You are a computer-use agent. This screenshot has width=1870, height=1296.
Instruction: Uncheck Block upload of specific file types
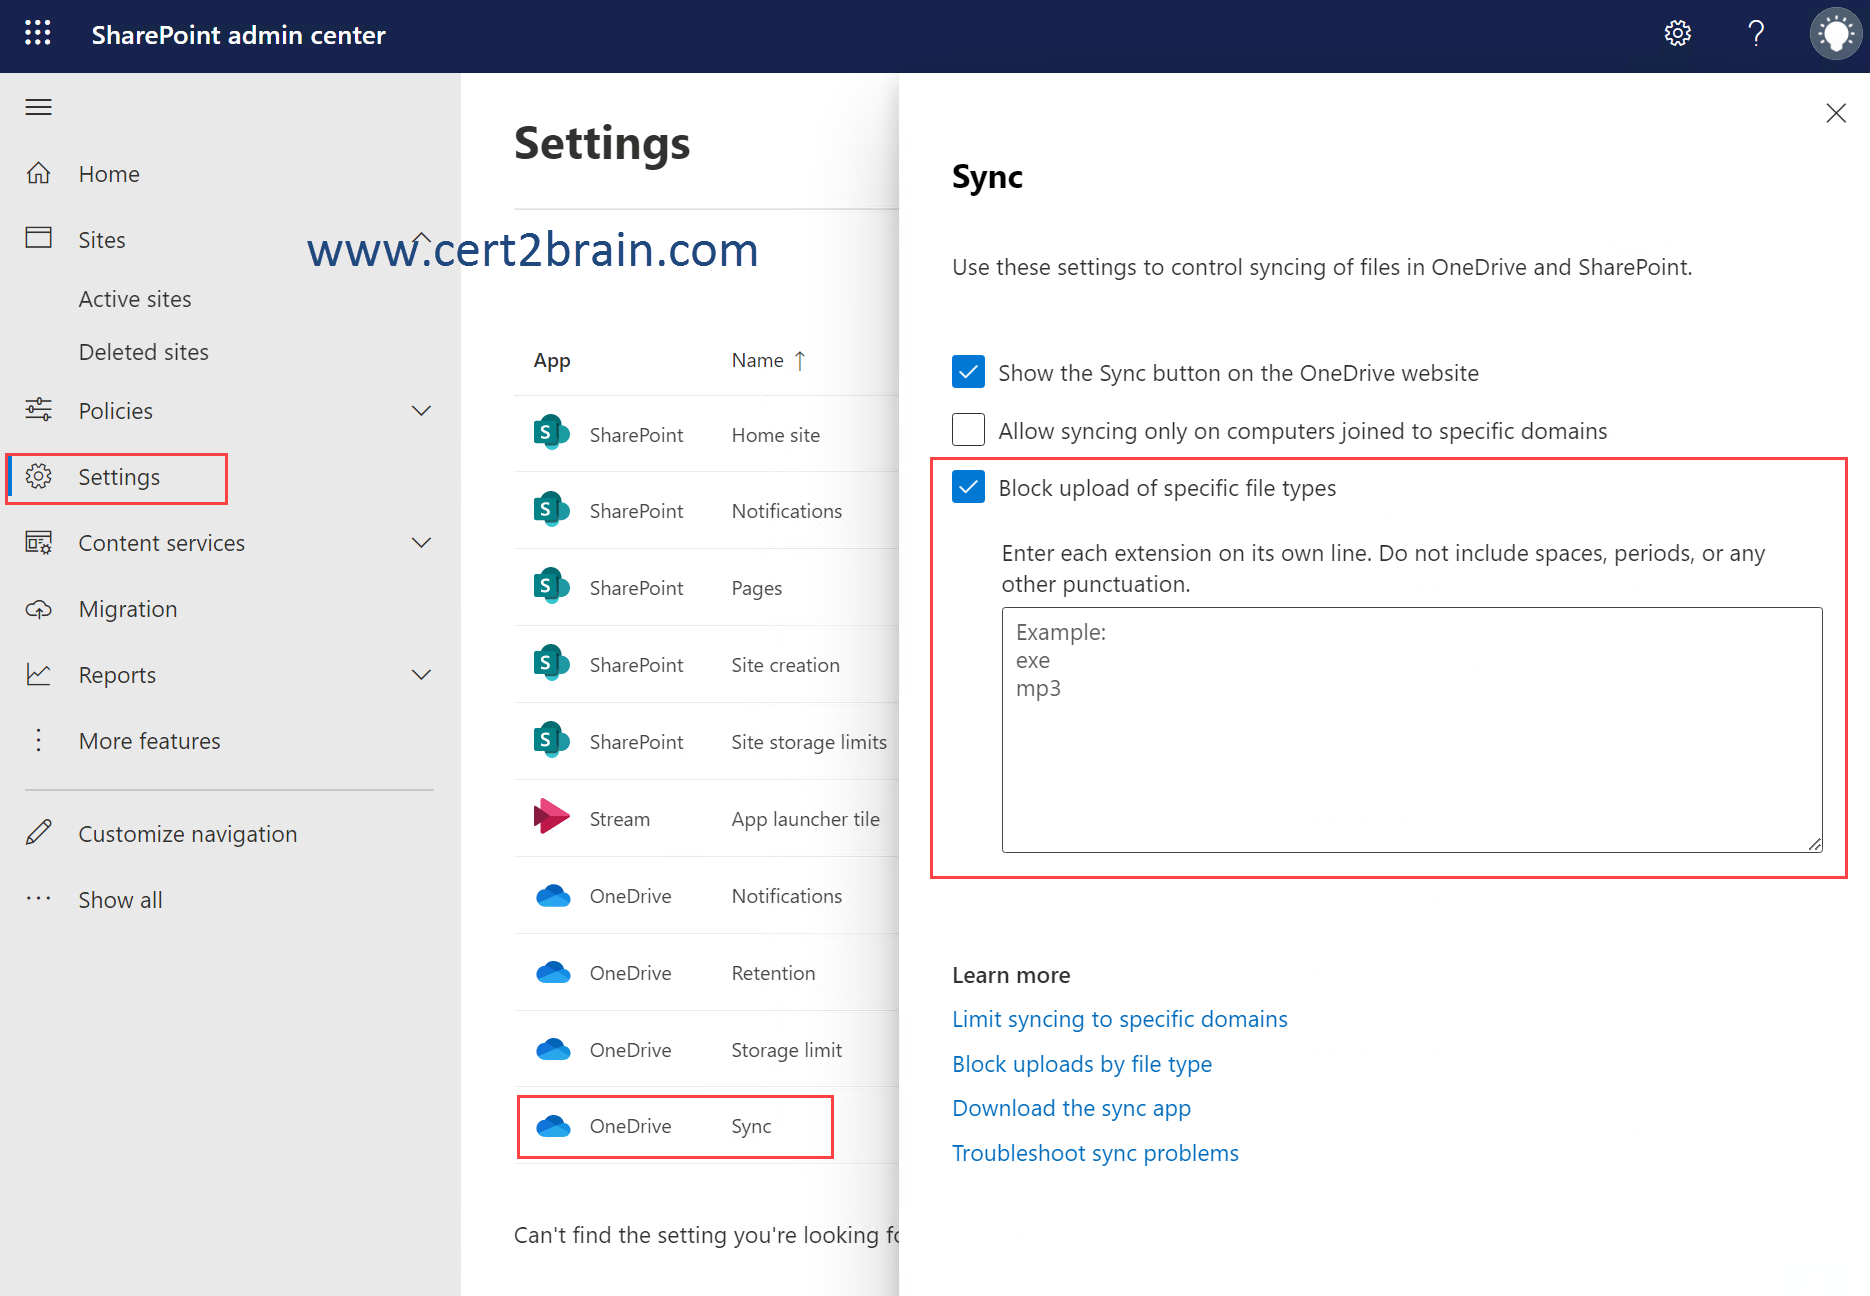tap(968, 487)
